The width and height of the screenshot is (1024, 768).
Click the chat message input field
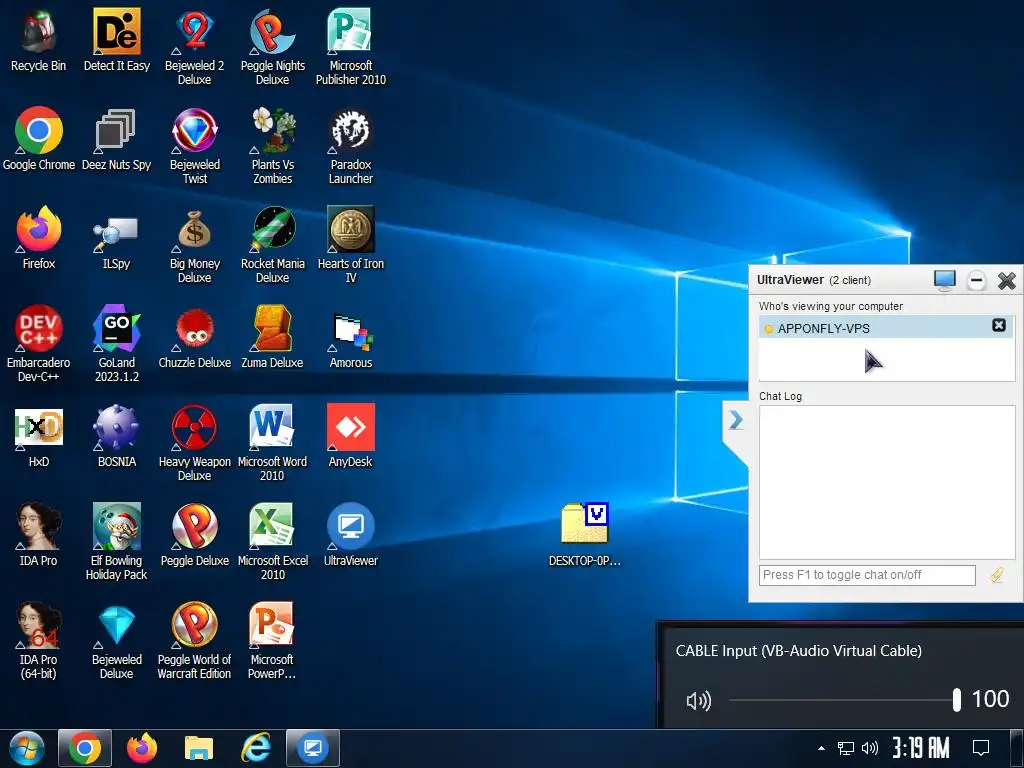coord(867,575)
